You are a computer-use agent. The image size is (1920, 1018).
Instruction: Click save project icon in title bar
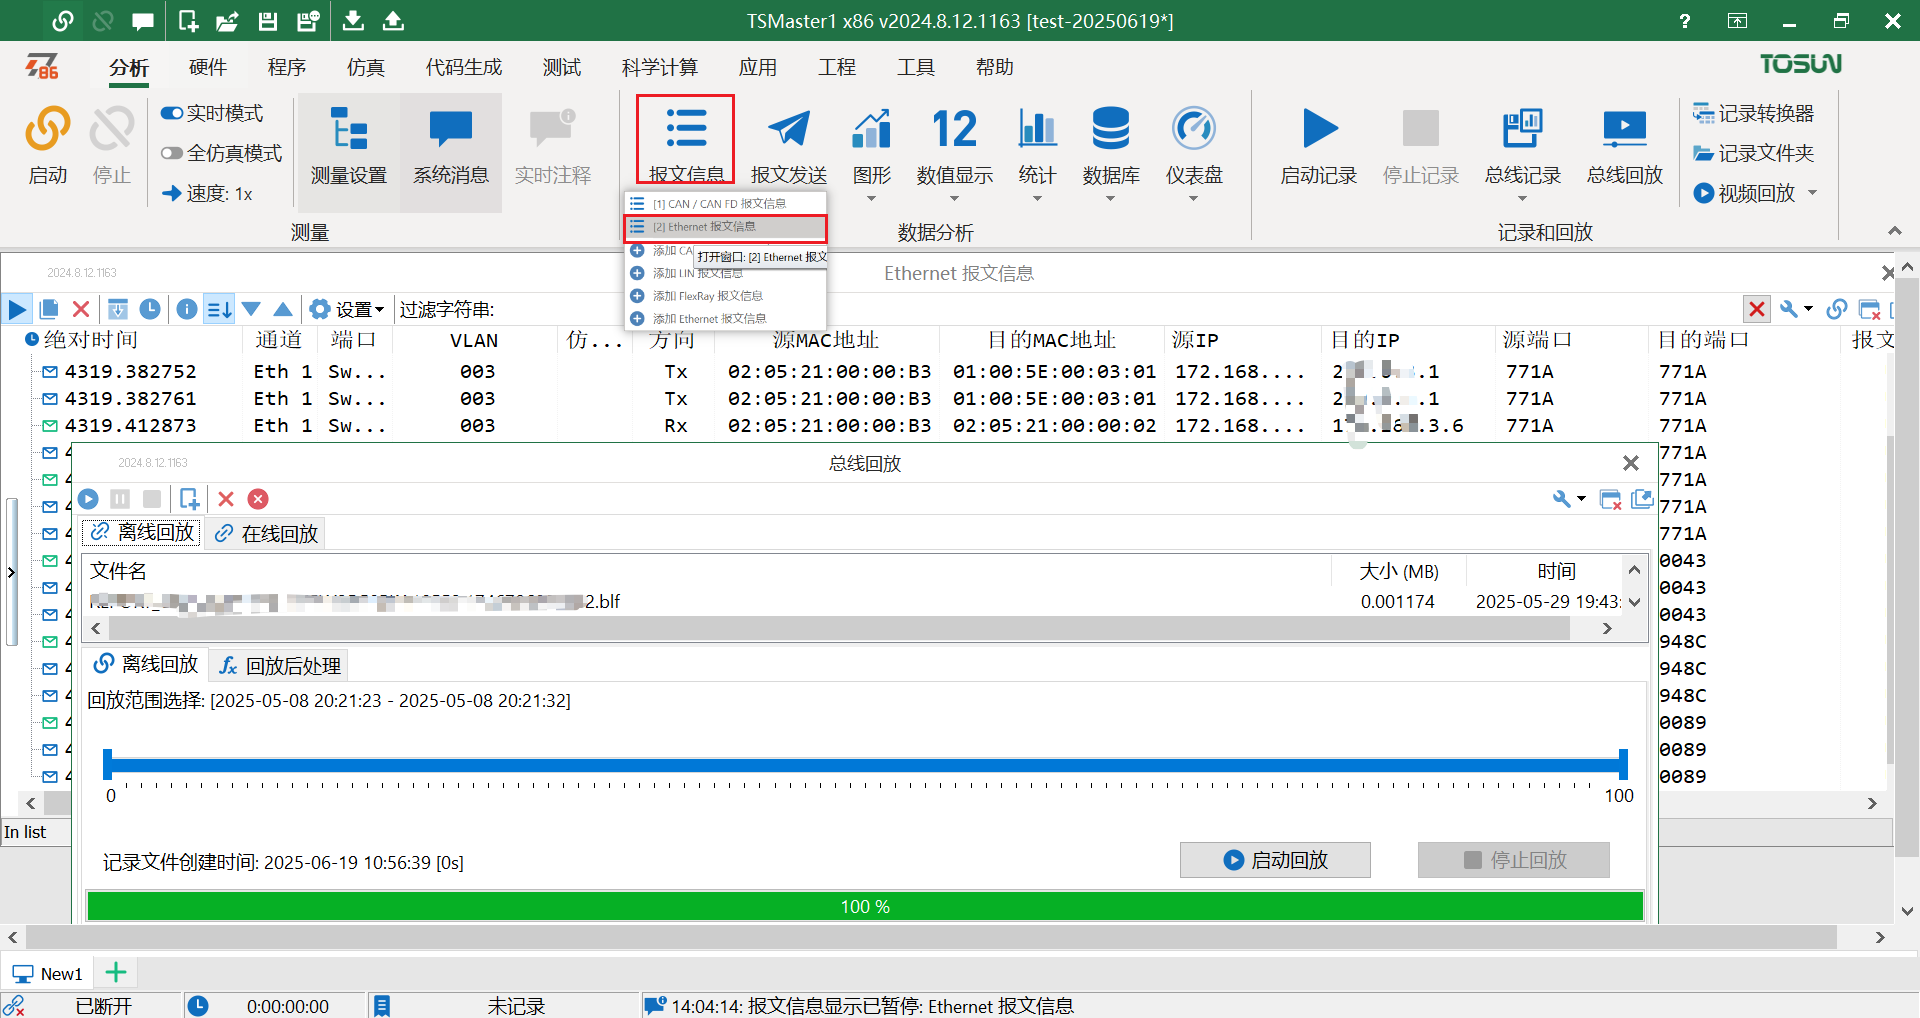[267, 20]
